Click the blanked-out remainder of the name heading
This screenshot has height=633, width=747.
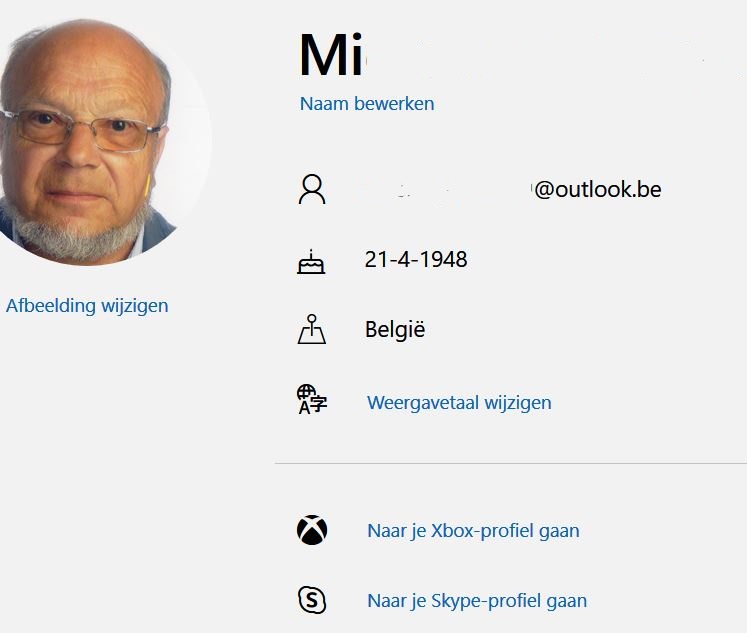click(540, 56)
